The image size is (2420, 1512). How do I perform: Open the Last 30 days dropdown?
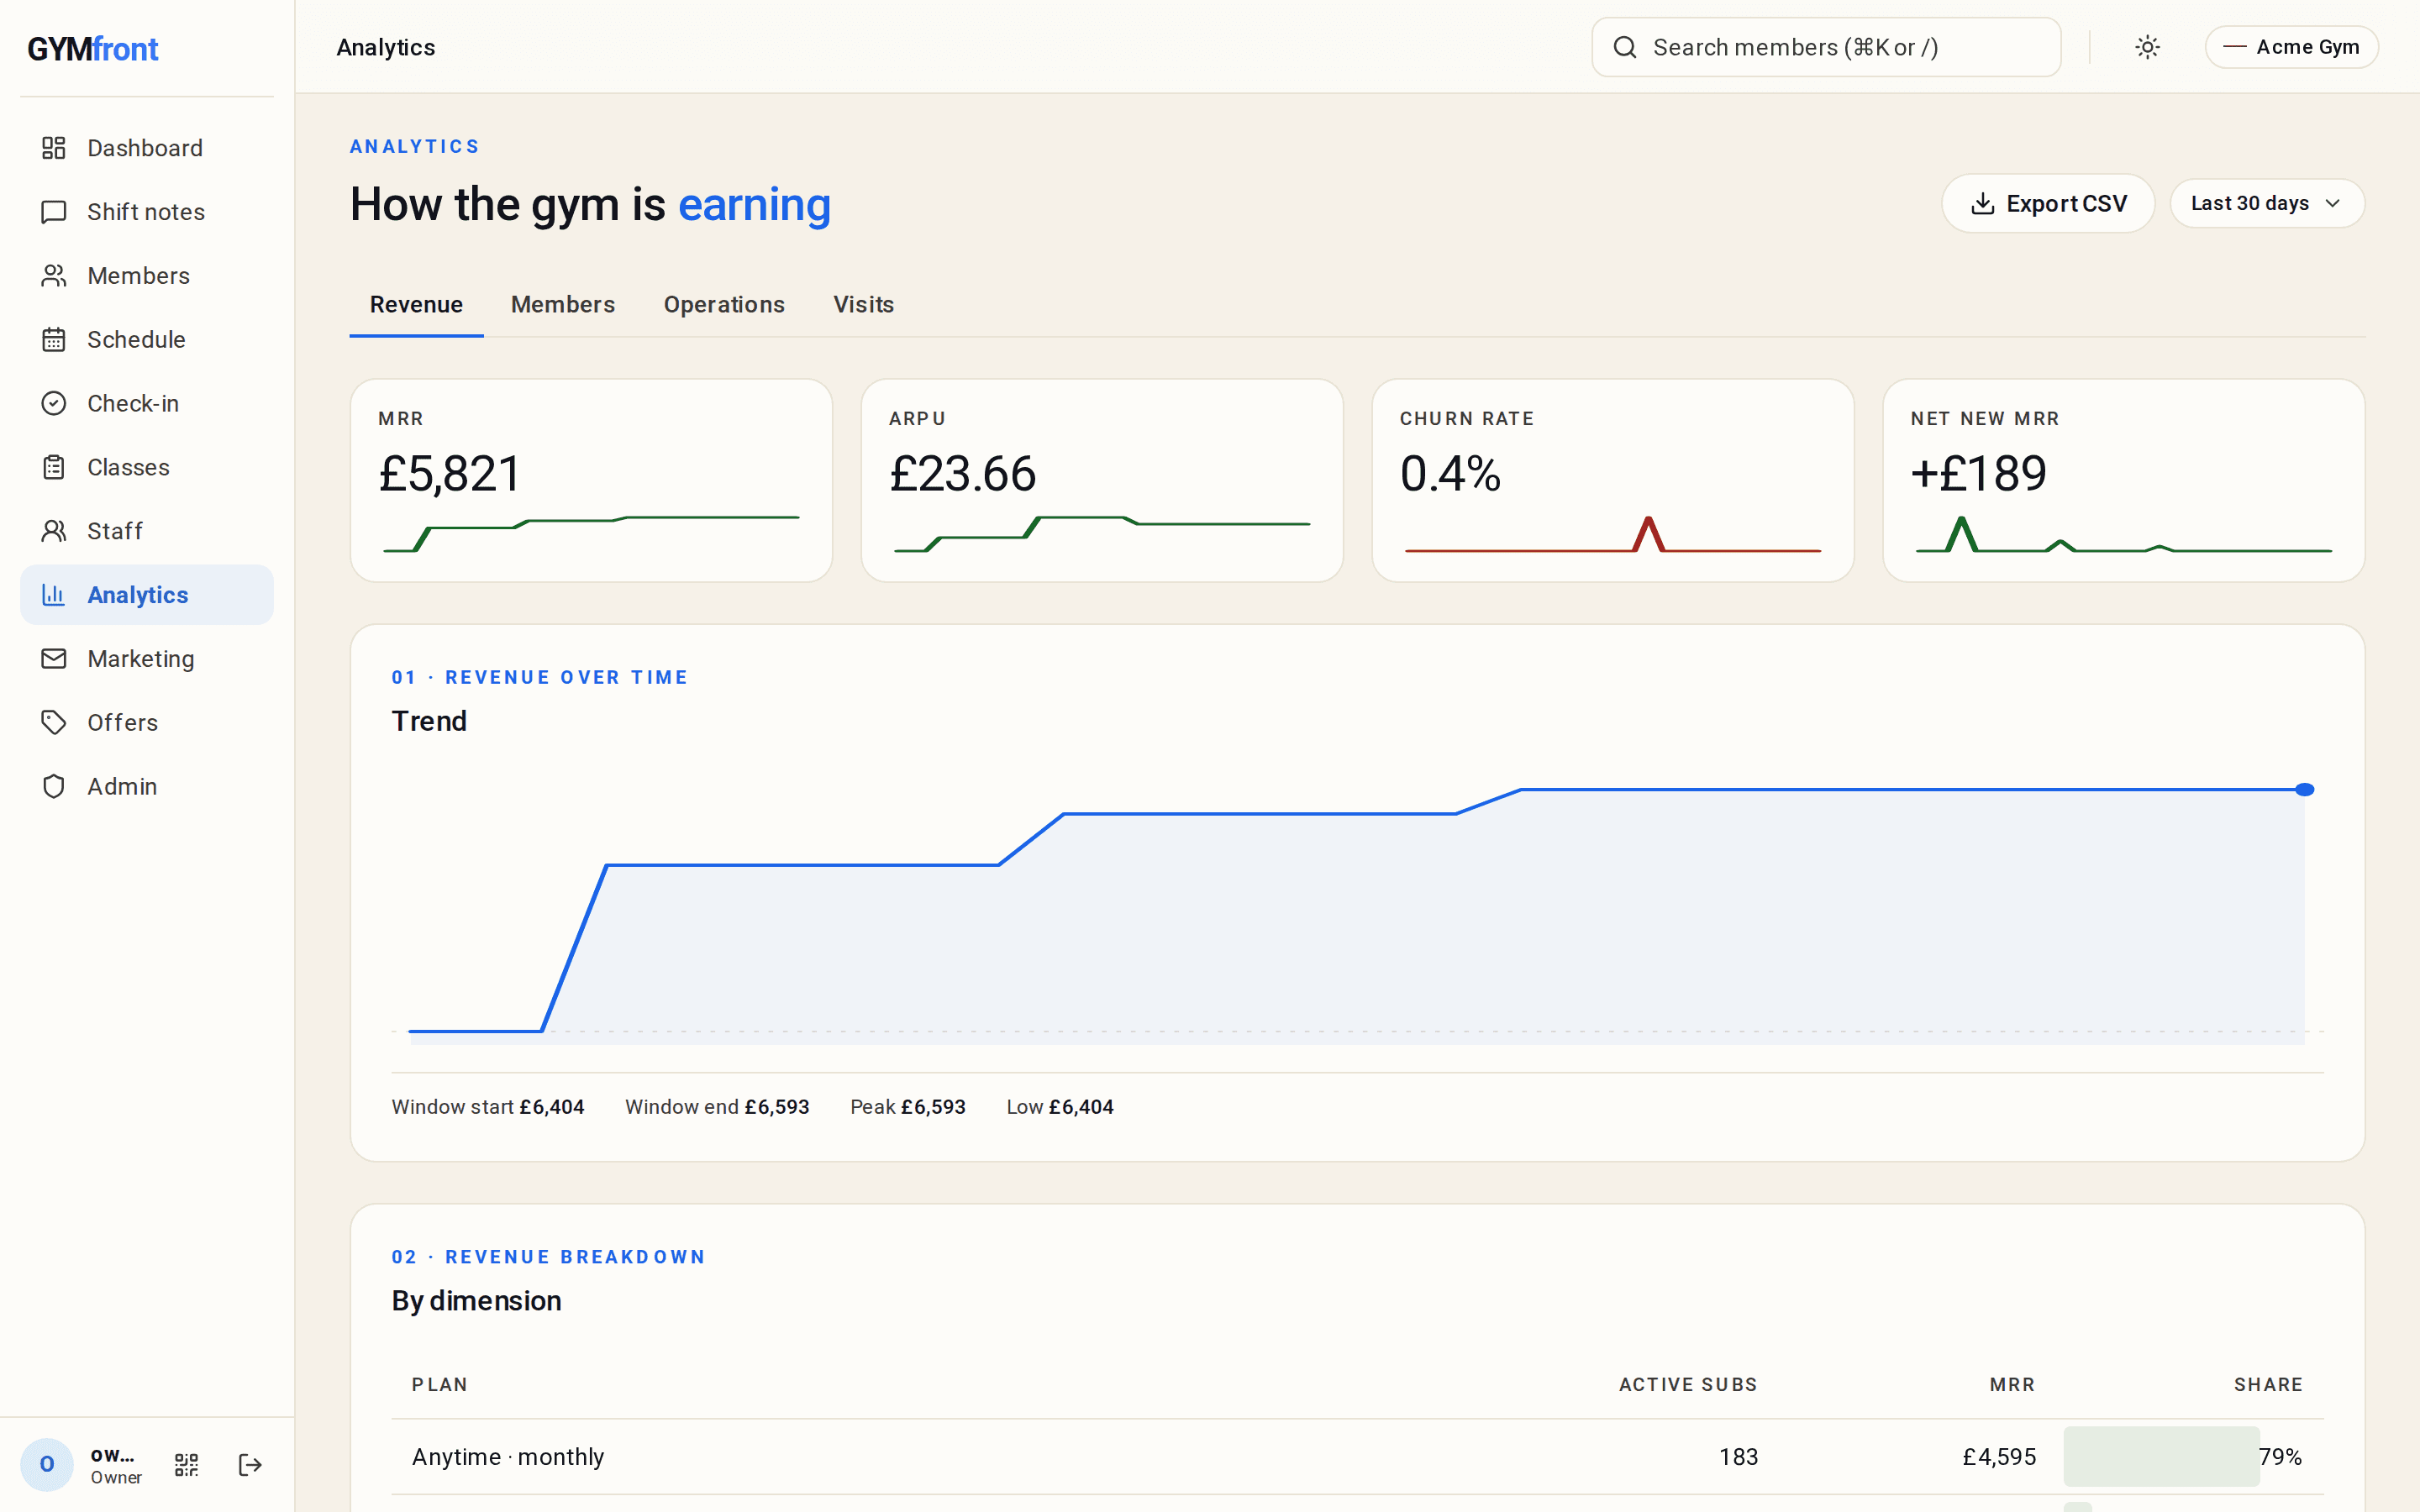[2266, 204]
